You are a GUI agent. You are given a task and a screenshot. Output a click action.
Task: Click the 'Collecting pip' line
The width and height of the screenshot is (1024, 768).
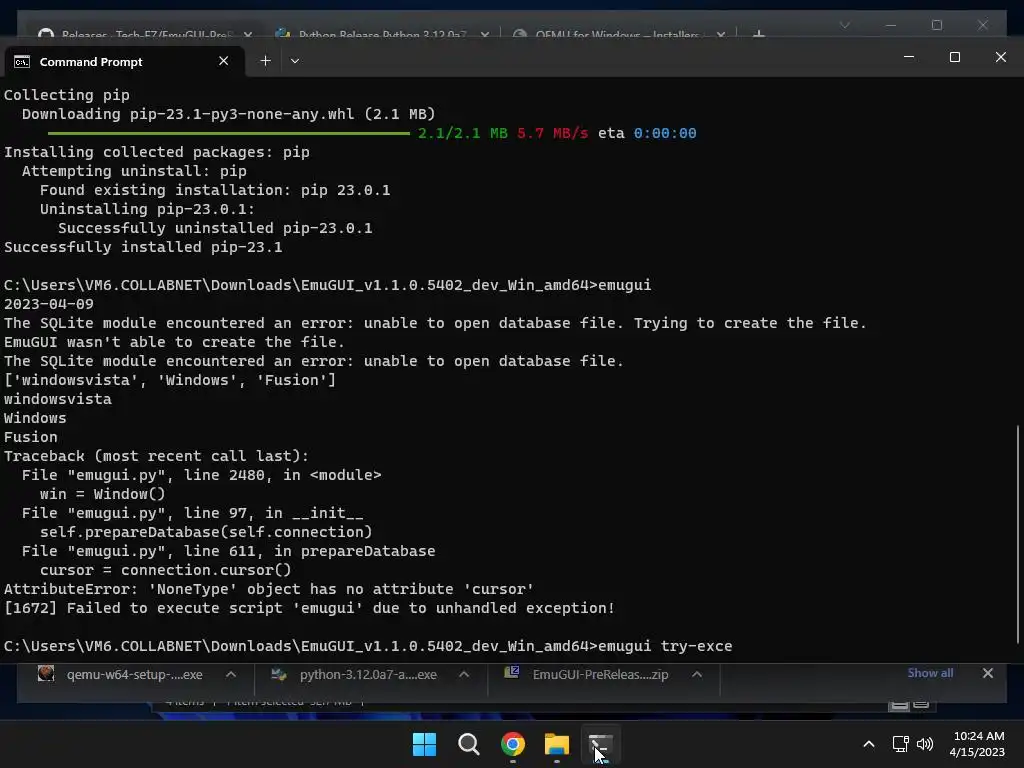click(67, 95)
